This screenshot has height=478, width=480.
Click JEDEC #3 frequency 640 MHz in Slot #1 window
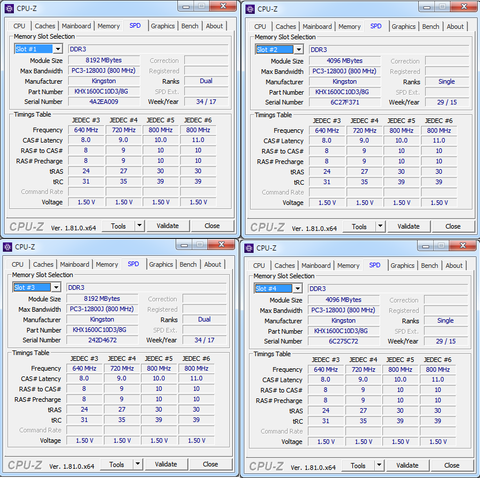86,130
